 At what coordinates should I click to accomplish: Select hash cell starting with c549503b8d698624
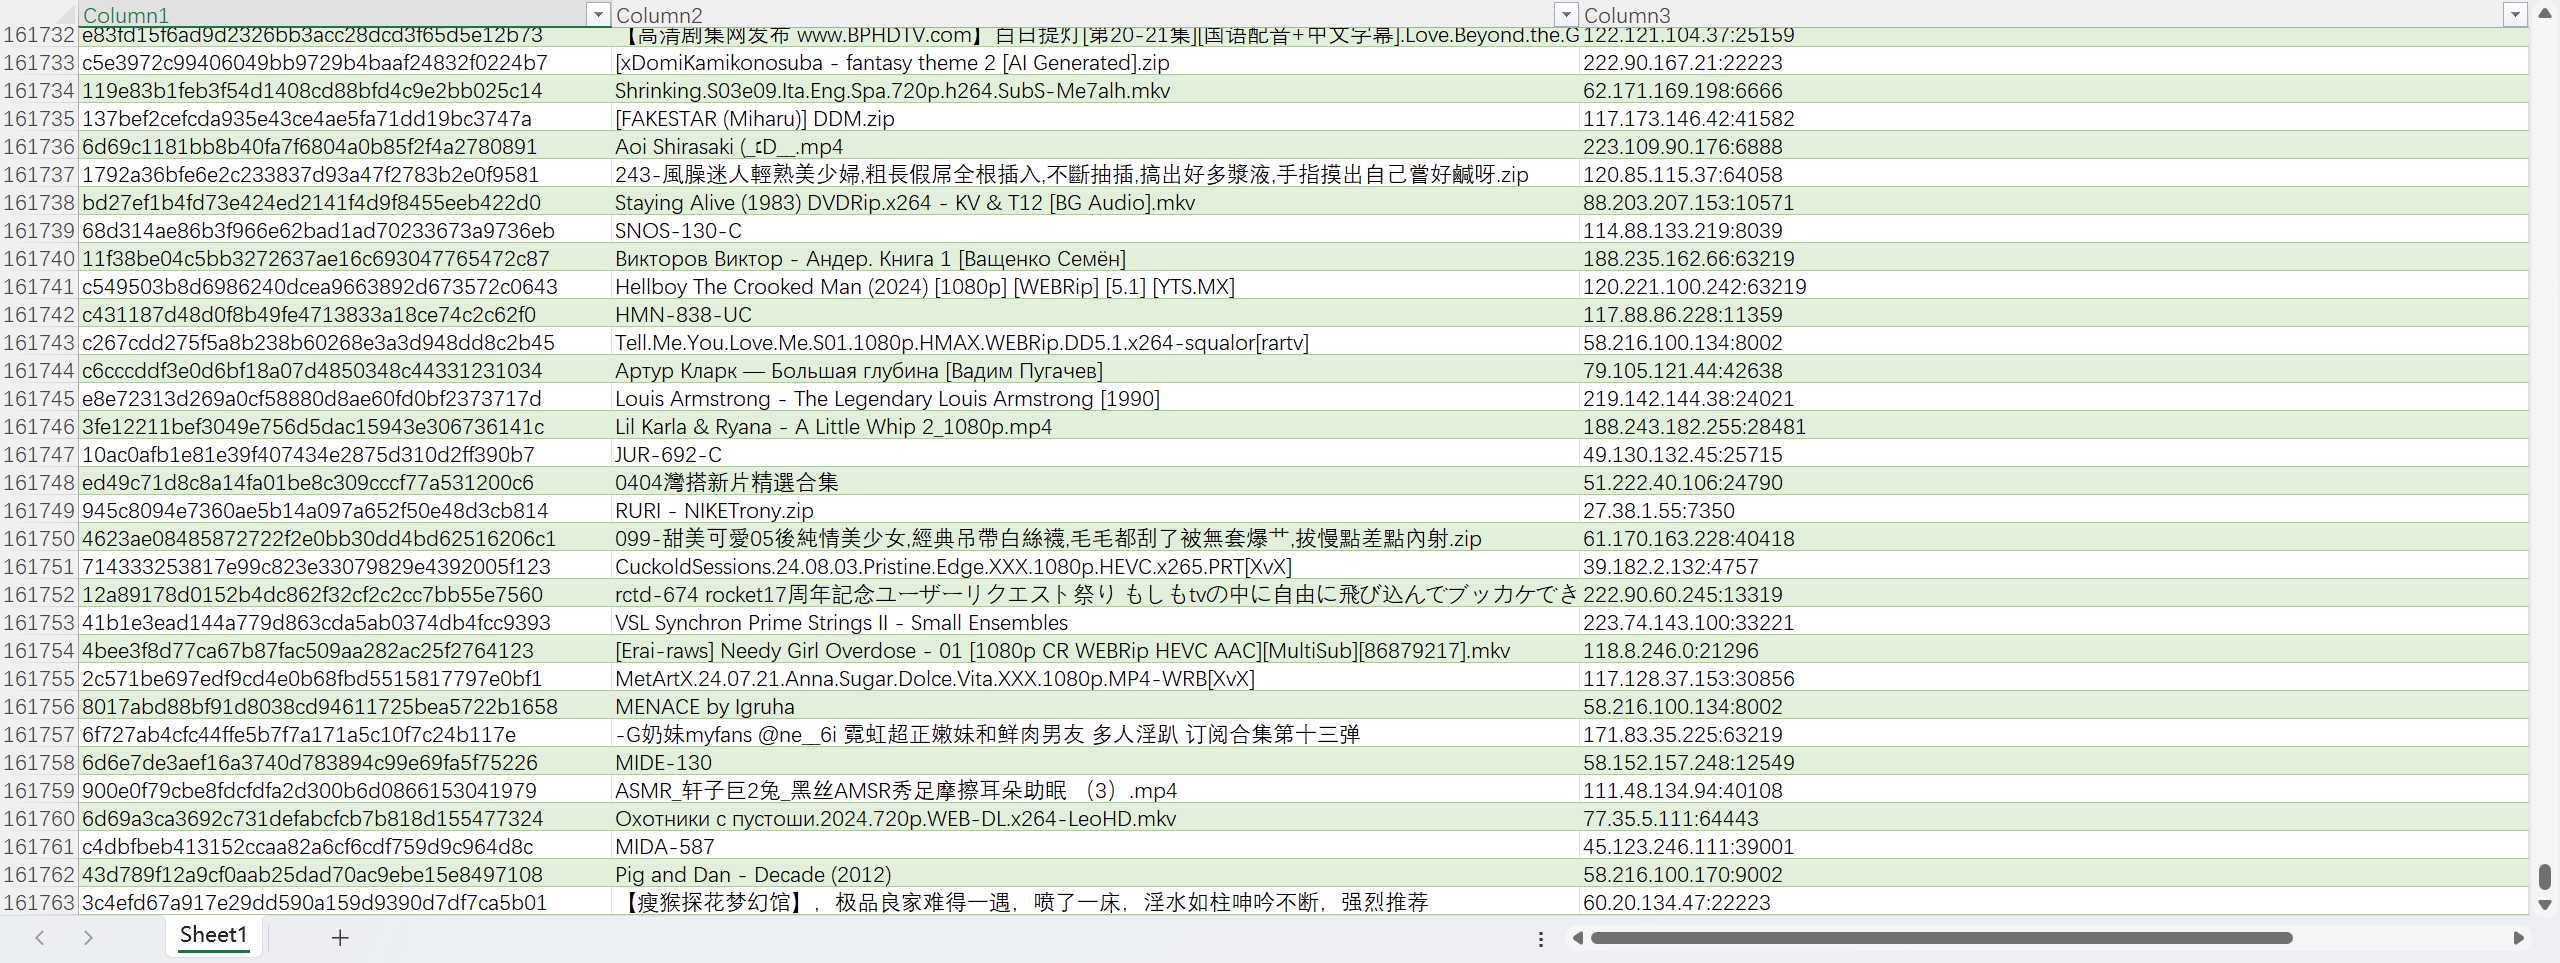(x=345, y=286)
